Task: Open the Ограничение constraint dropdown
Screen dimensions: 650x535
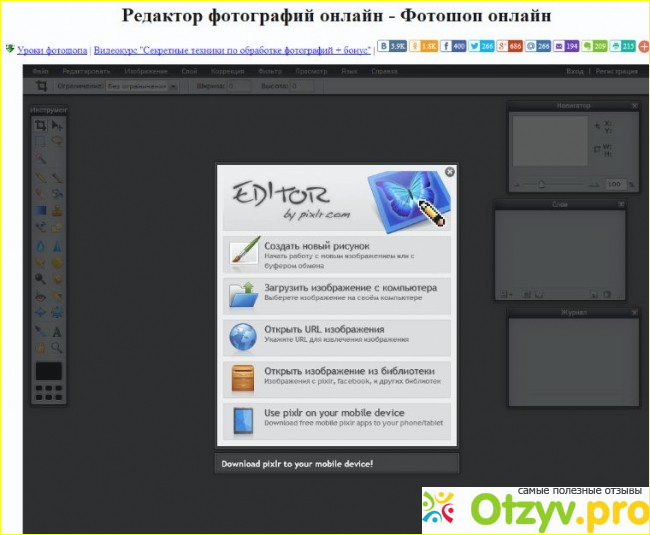Action: [x=142, y=87]
